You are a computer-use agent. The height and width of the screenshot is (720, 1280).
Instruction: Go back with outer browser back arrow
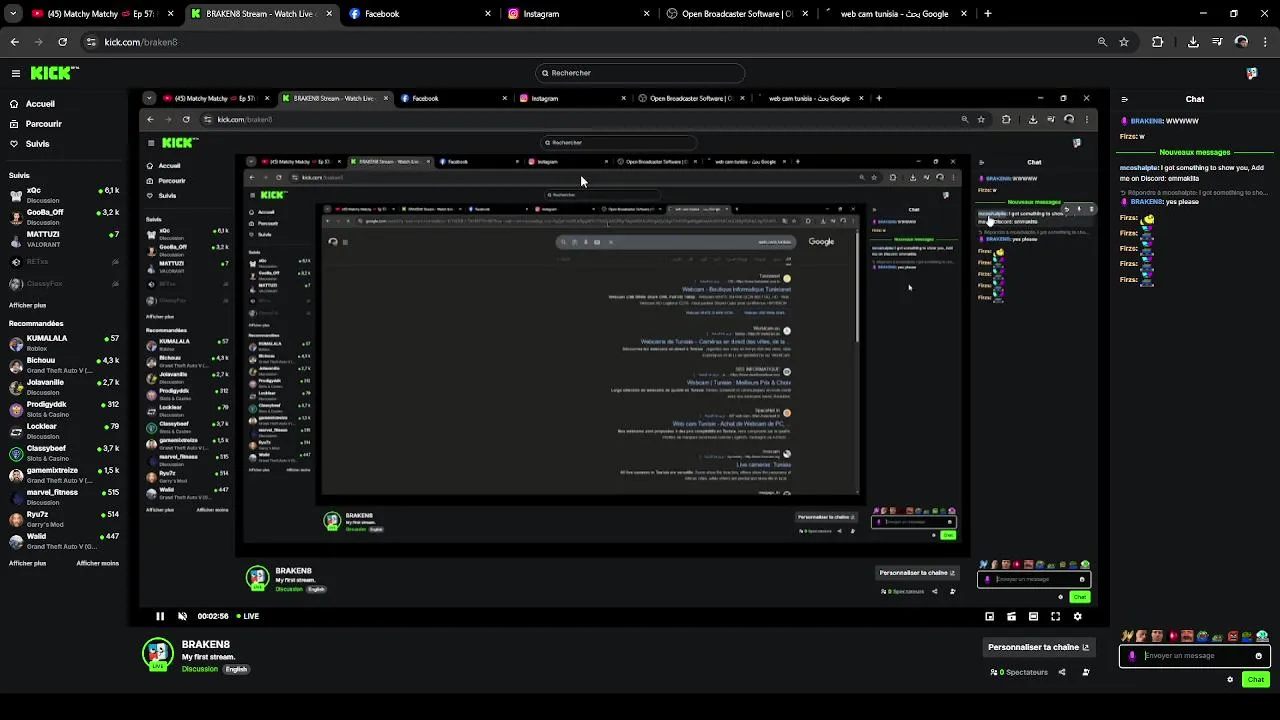coord(14,42)
